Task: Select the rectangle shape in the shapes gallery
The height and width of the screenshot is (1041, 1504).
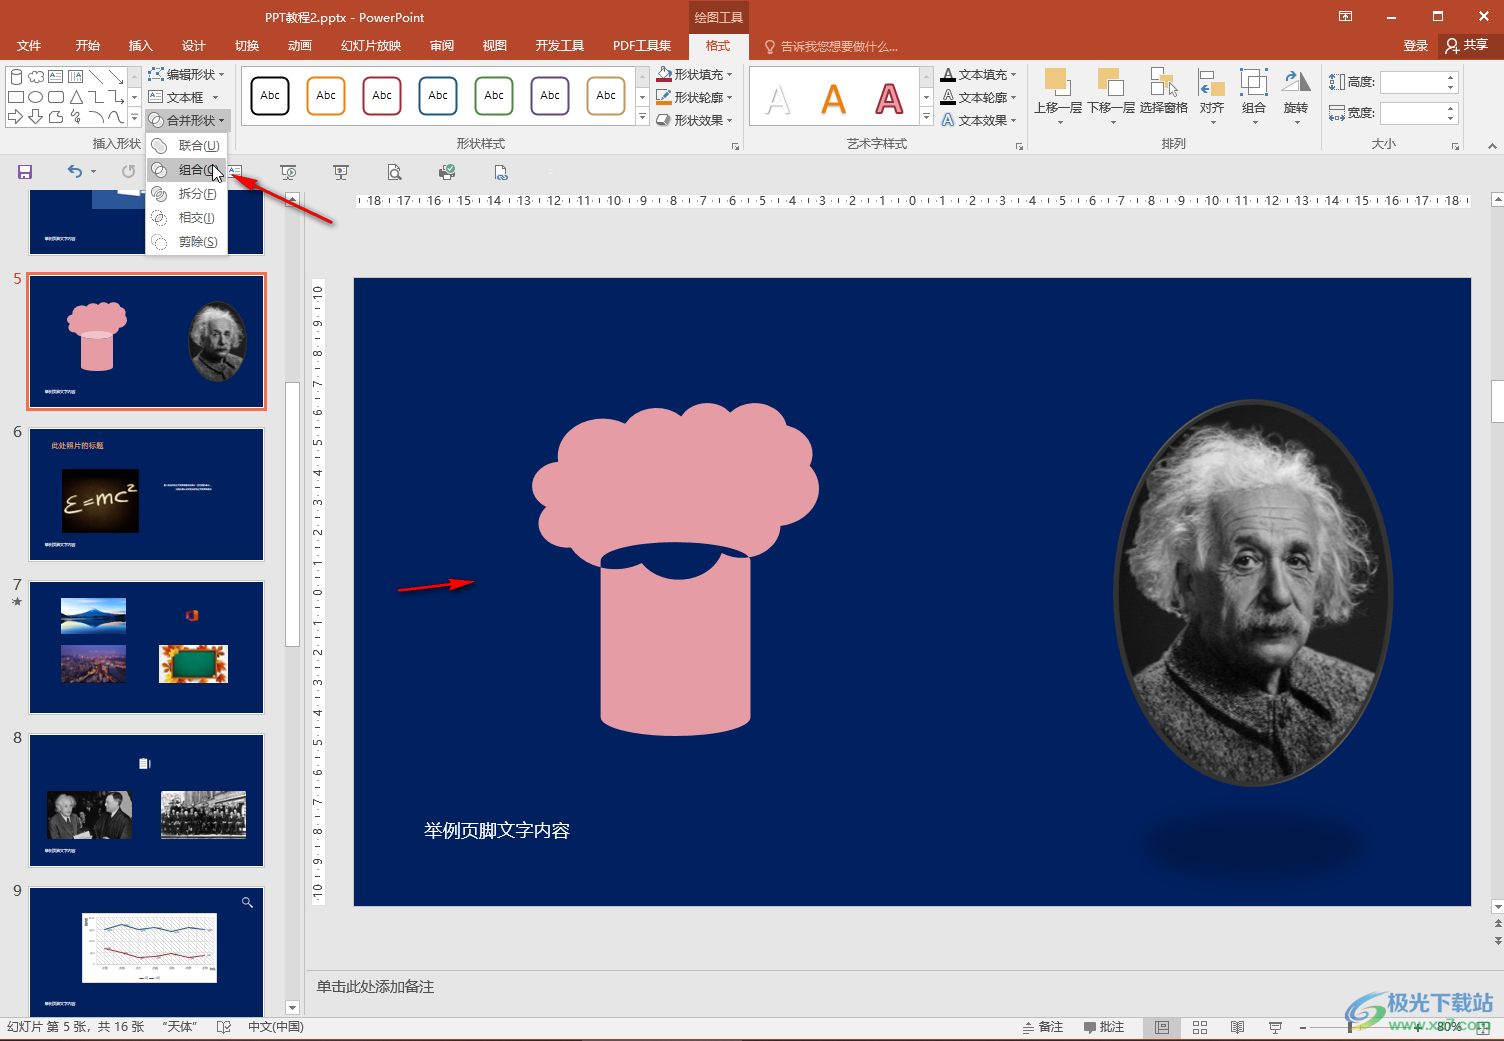Action: point(15,97)
